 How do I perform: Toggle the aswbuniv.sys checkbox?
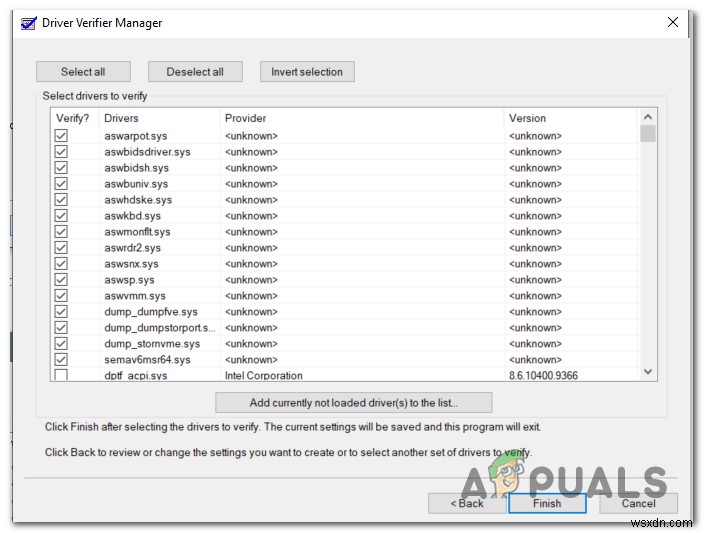(x=61, y=184)
